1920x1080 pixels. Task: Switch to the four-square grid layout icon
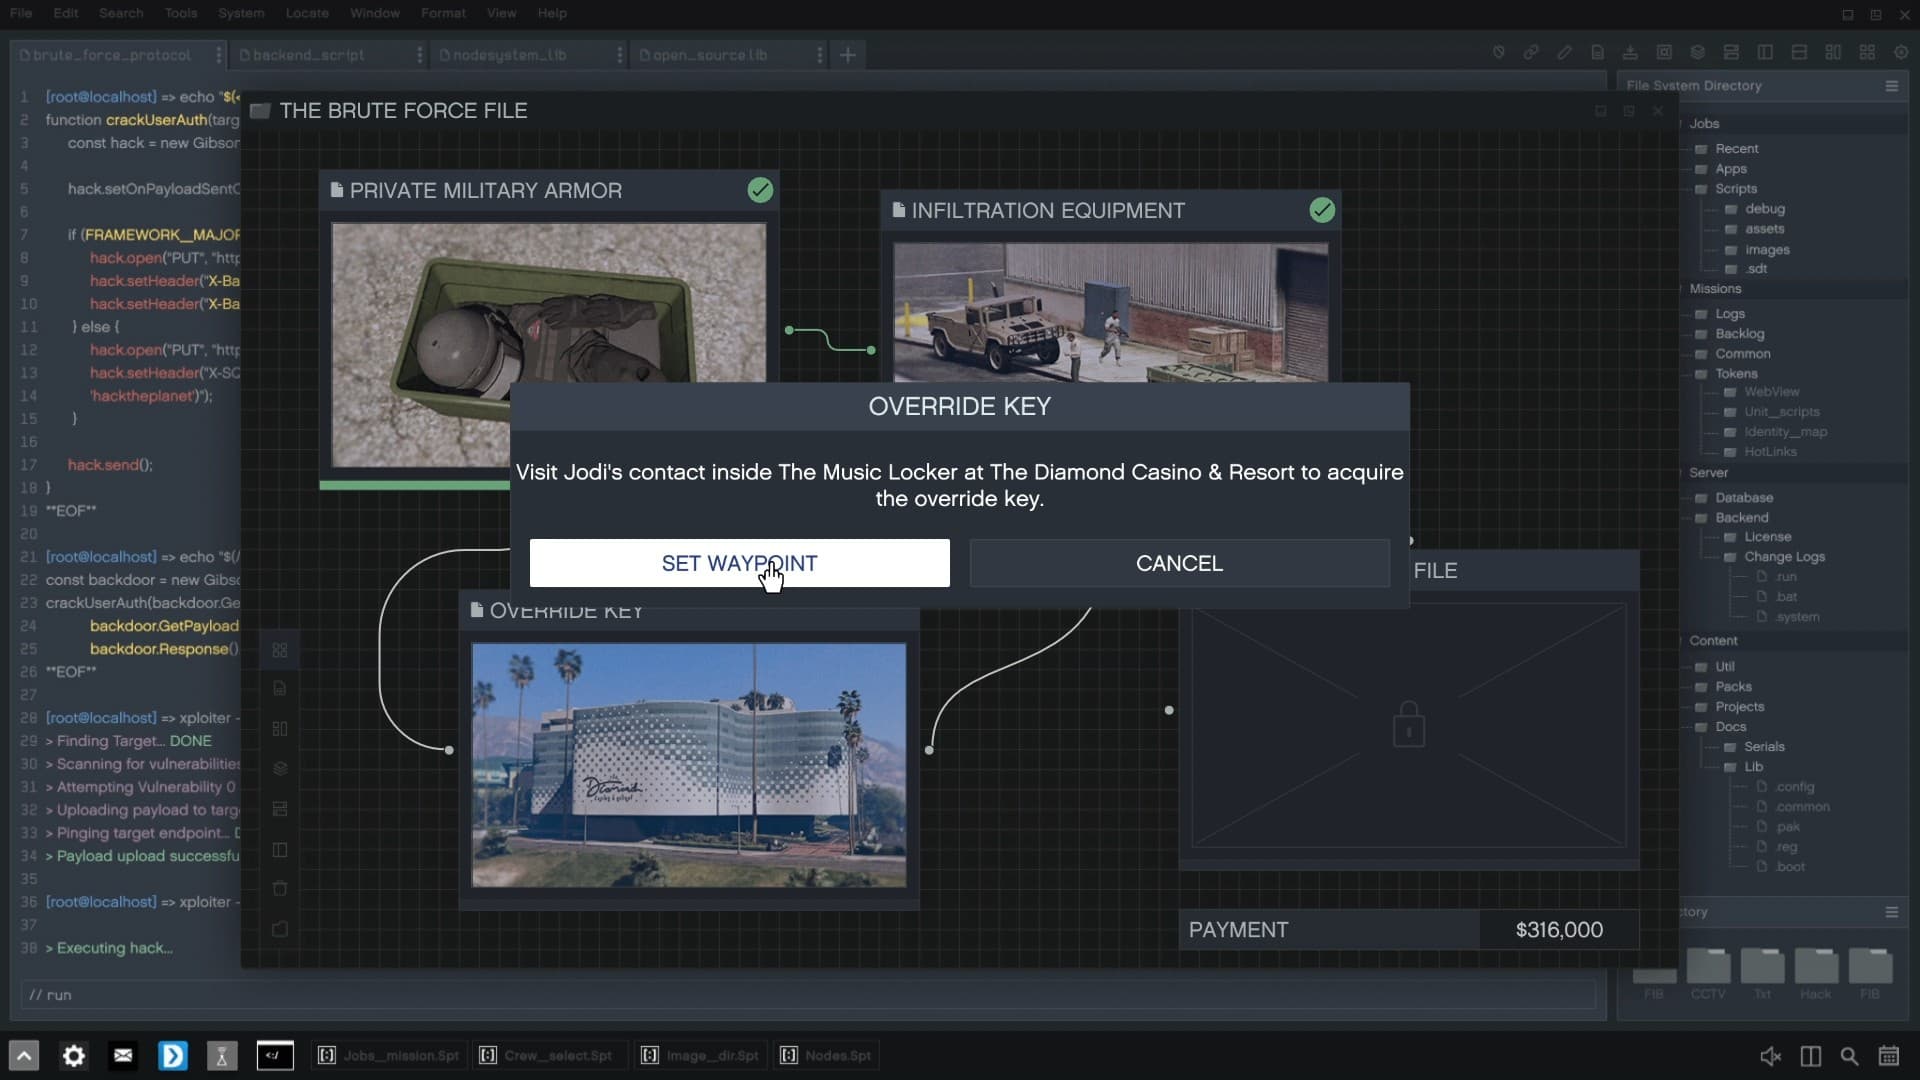(x=1867, y=52)
